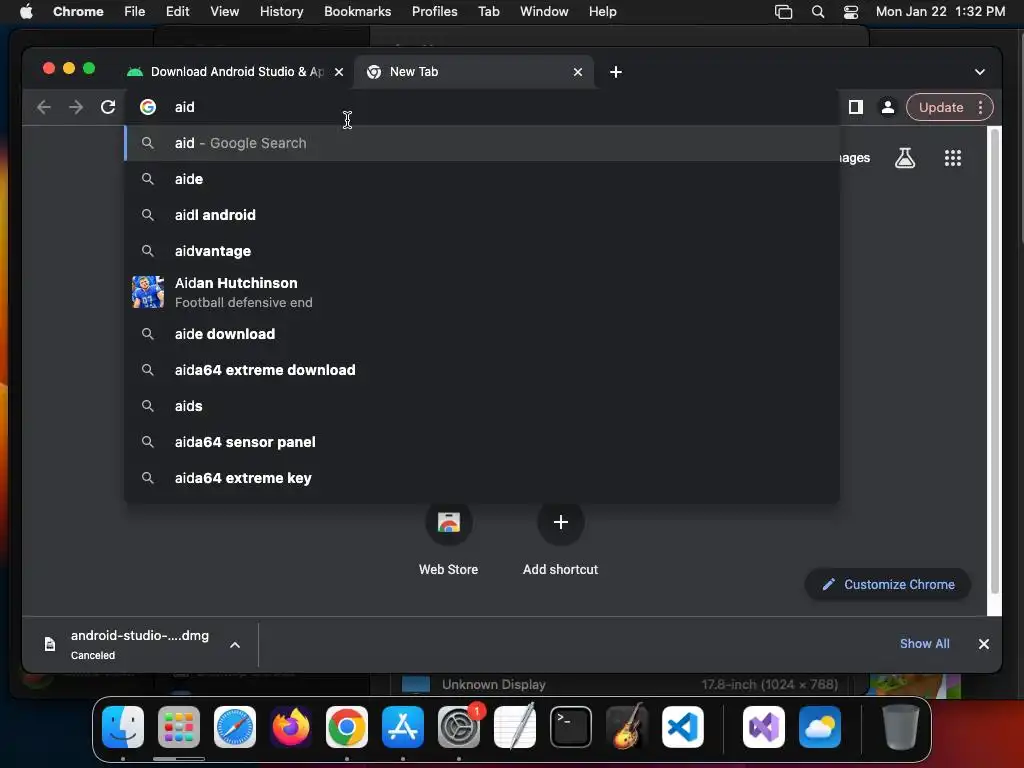Image resolution: width=1024 pixels, height=768 pixels.
Task: Open Finder from the Dock
Action: 123,727
